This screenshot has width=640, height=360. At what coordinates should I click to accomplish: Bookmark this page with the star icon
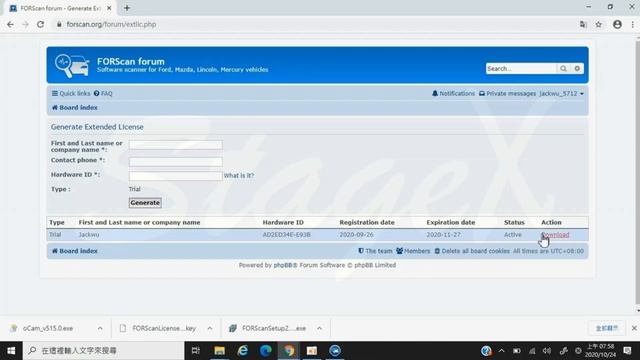pyautogui.click(x=598, y=24)
